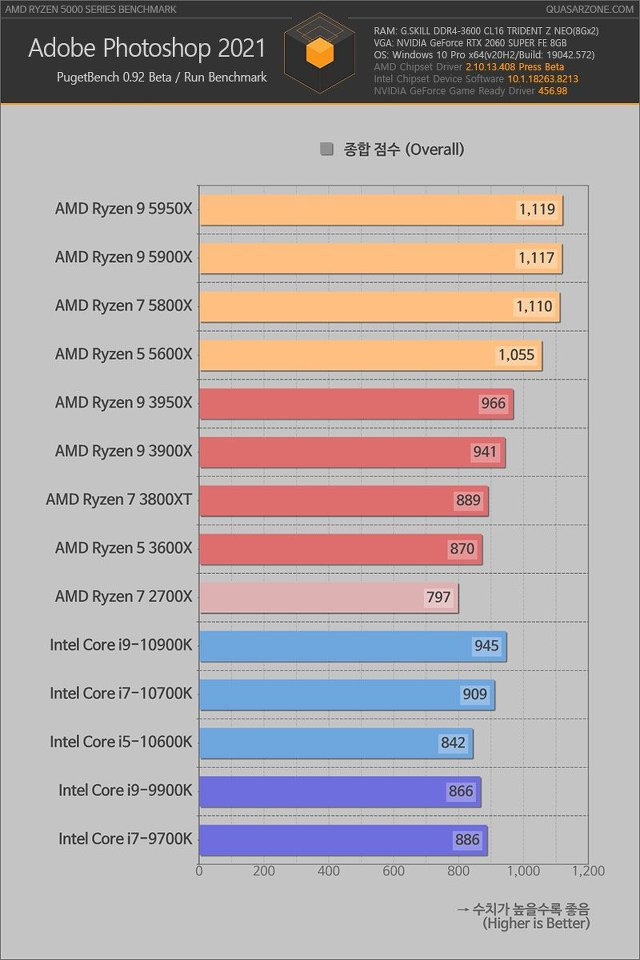Click the gray Overall legend square
Image resolution: width=640 pixels, height=960 pixels.
(x=326, y=149)
